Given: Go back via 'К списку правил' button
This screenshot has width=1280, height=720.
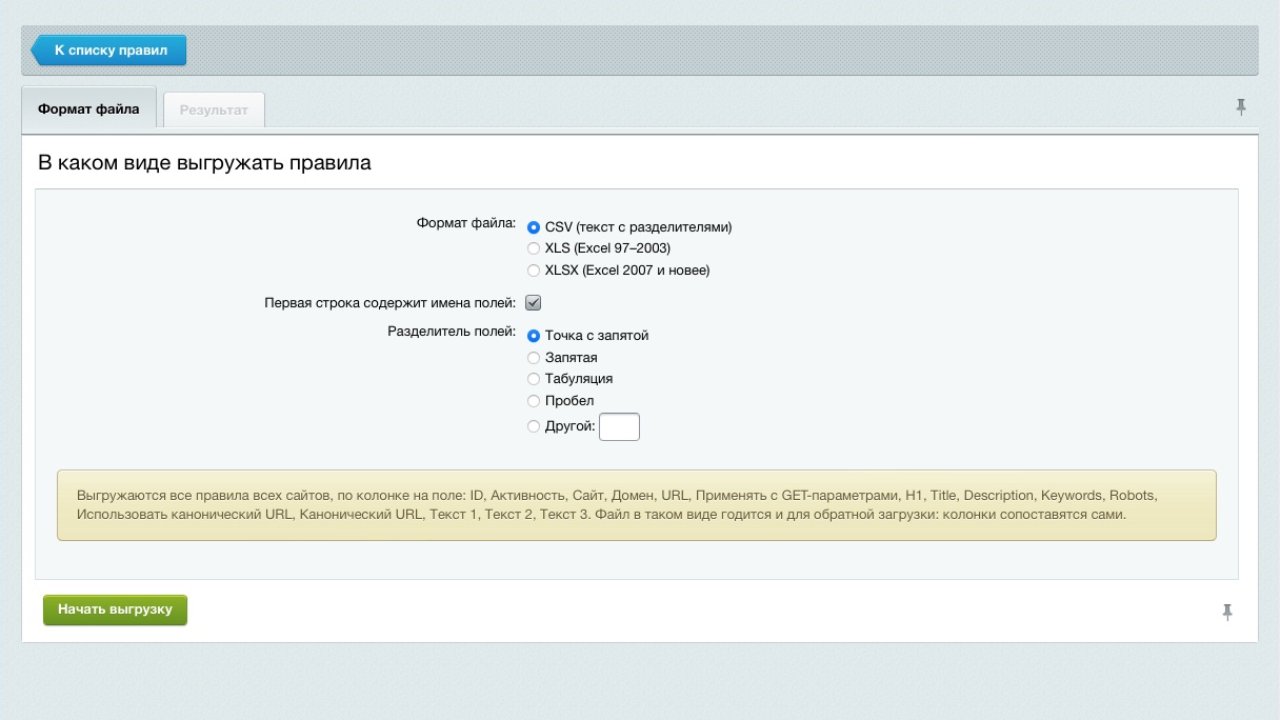Looking at the screenshot, I should coord(109,50).
